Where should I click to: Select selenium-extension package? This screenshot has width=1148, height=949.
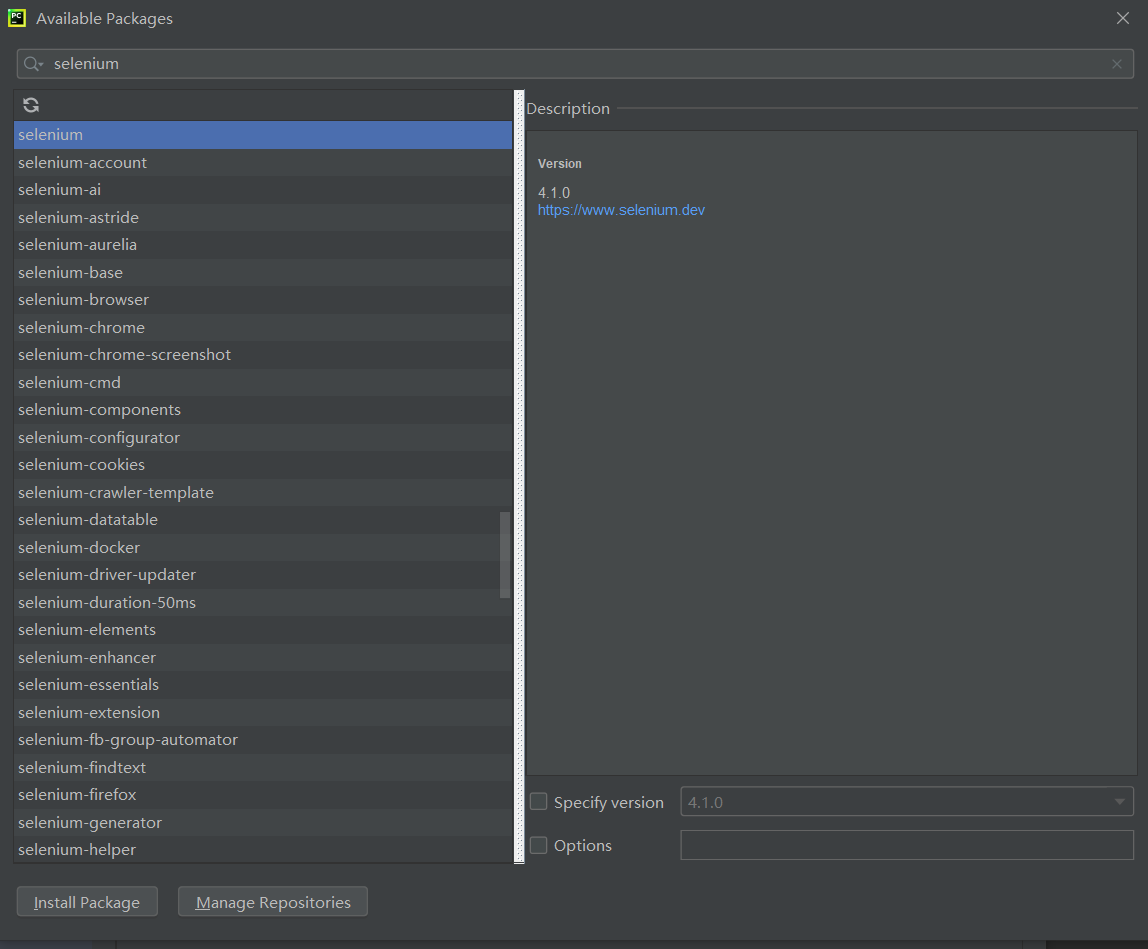[263, 712]
